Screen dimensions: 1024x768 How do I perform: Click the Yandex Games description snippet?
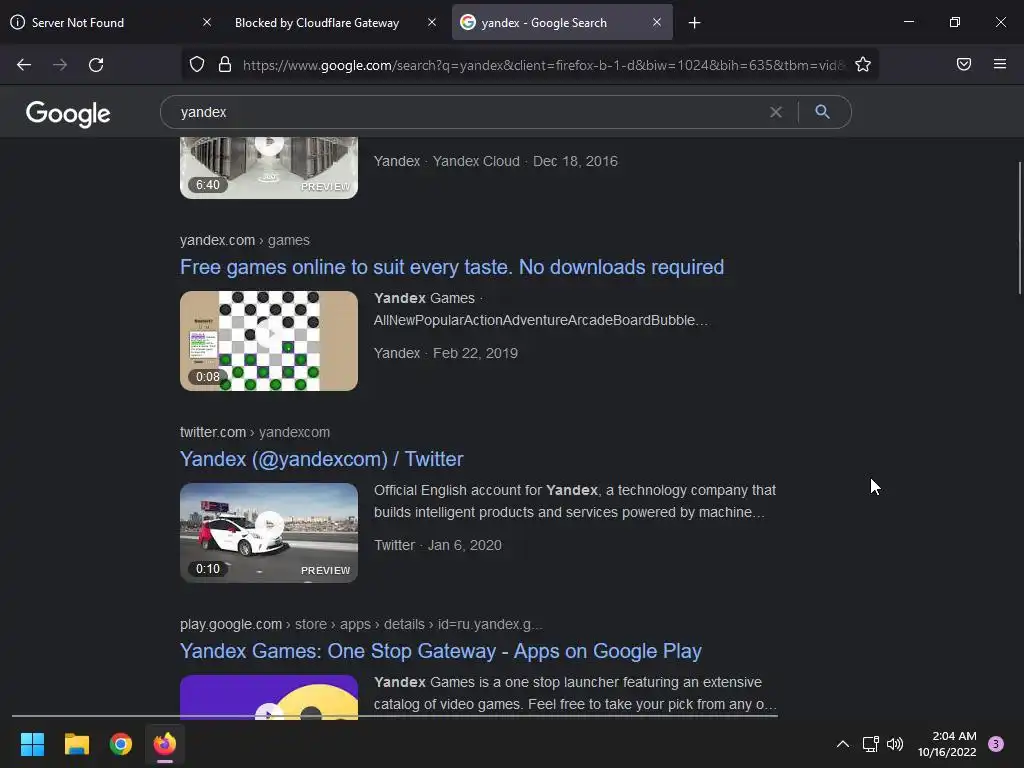click(575, 693)
